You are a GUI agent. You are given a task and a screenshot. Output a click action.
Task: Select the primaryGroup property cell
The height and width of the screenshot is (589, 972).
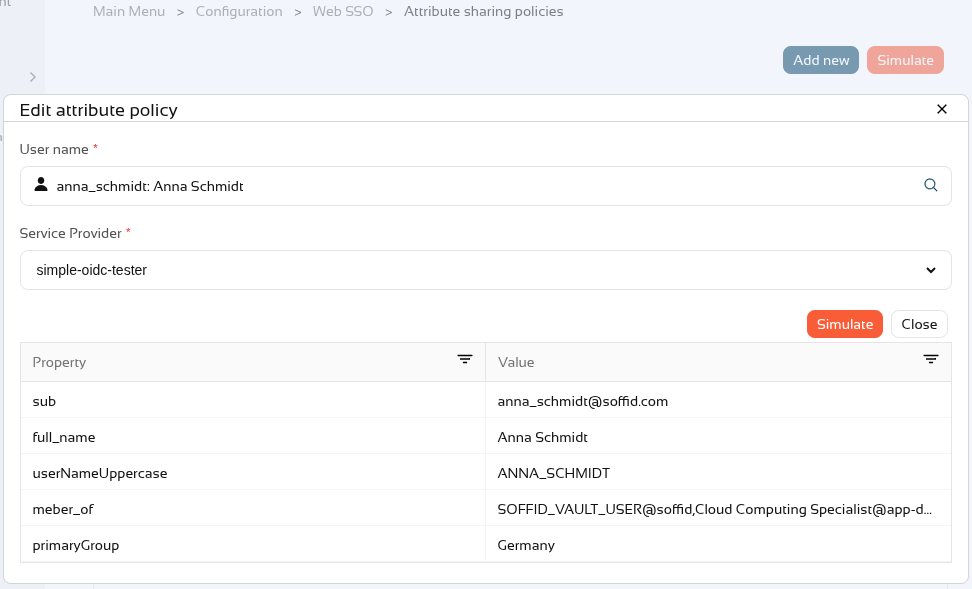pos(253,545)
